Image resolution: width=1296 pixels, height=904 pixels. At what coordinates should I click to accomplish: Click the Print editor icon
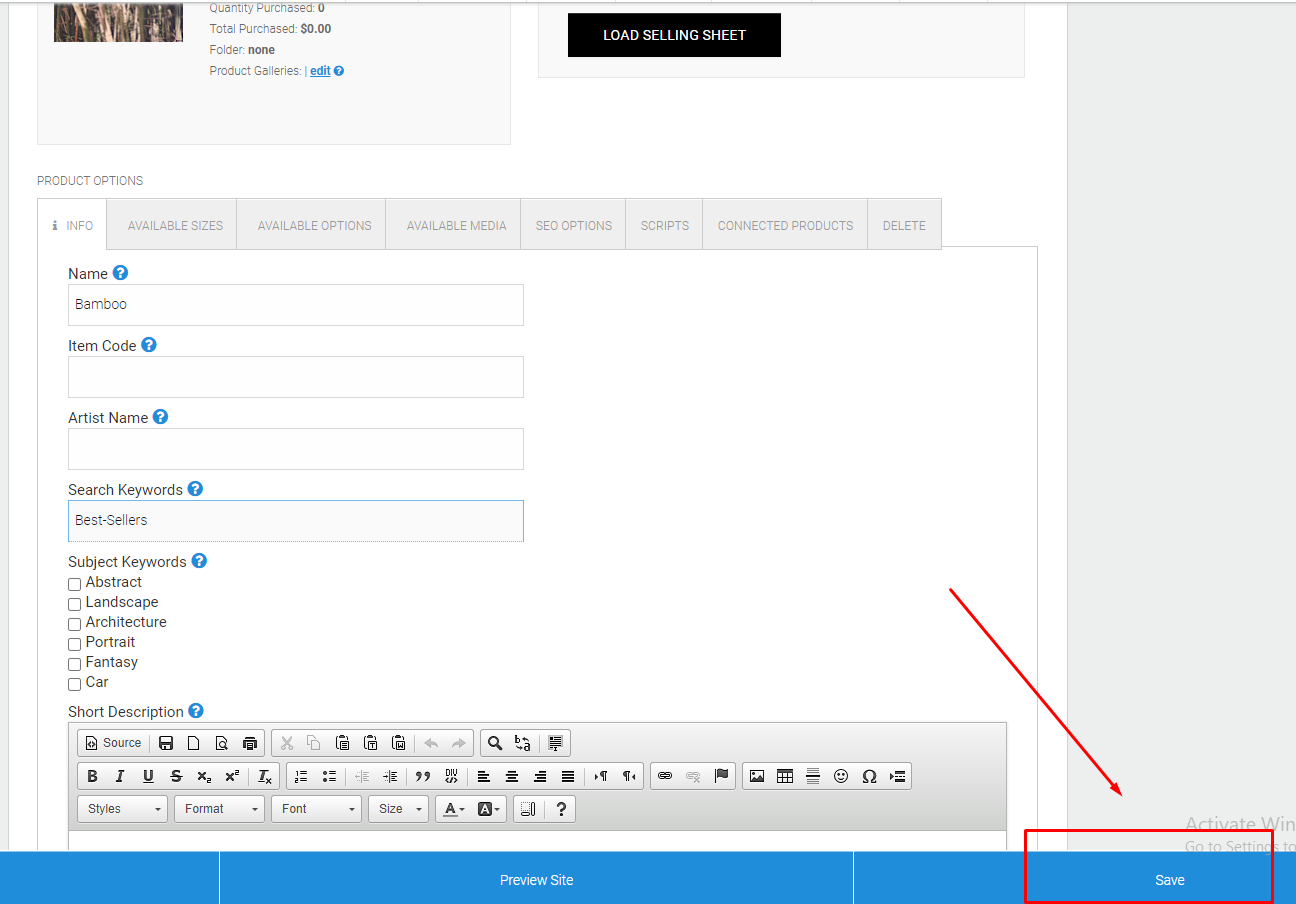(x=250, y=743)
